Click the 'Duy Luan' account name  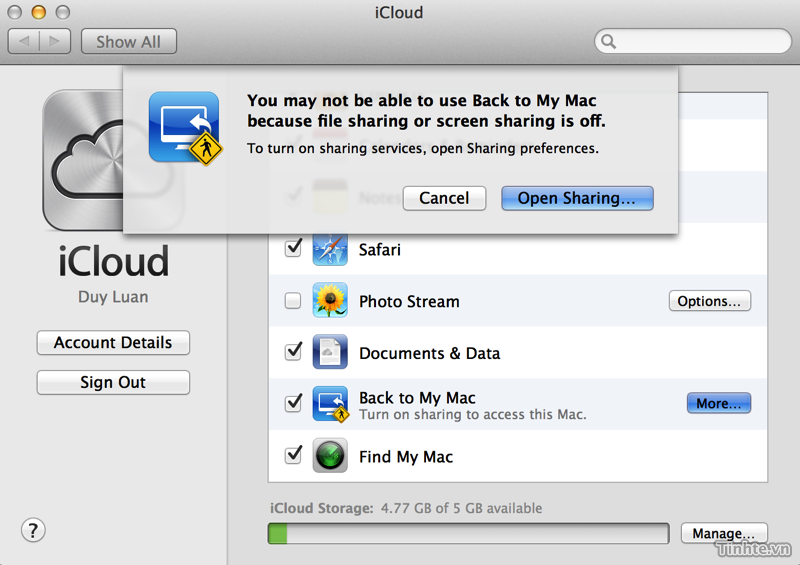point(113,297)
